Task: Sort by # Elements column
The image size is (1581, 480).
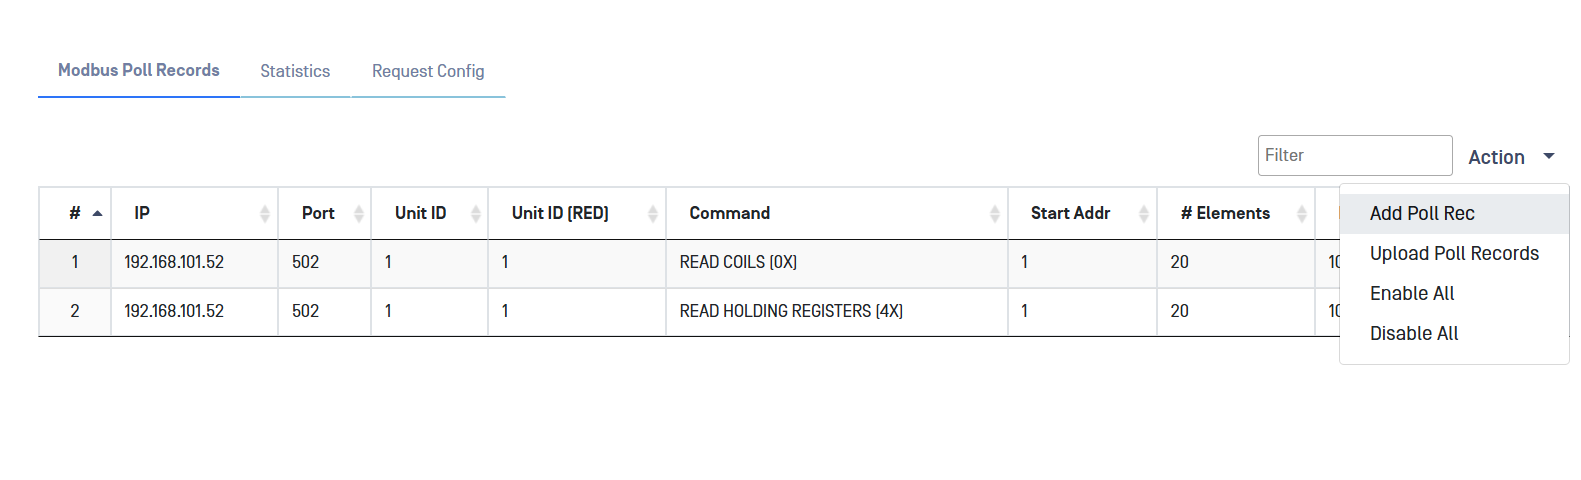Action: coord(1301,213)
